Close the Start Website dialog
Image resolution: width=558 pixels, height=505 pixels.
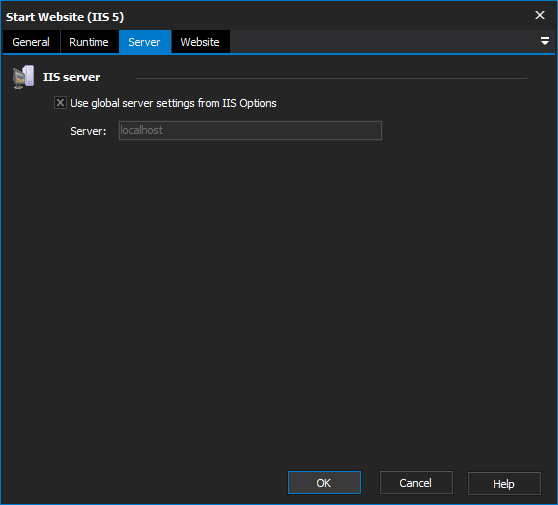[x=539, y=15]
